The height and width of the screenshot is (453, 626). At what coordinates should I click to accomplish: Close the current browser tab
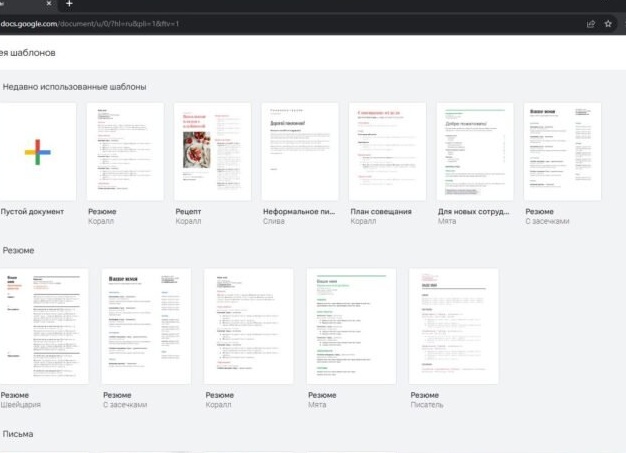coord(49,5)
